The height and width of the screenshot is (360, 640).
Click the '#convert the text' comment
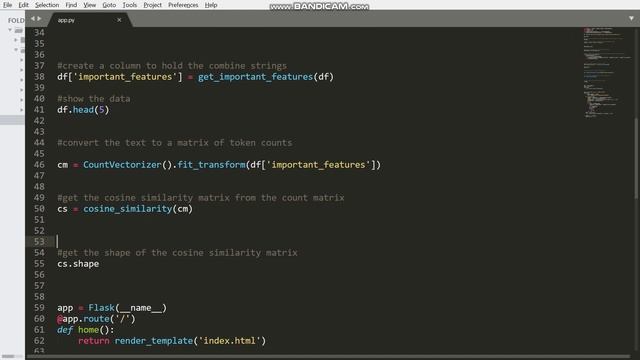175,143
